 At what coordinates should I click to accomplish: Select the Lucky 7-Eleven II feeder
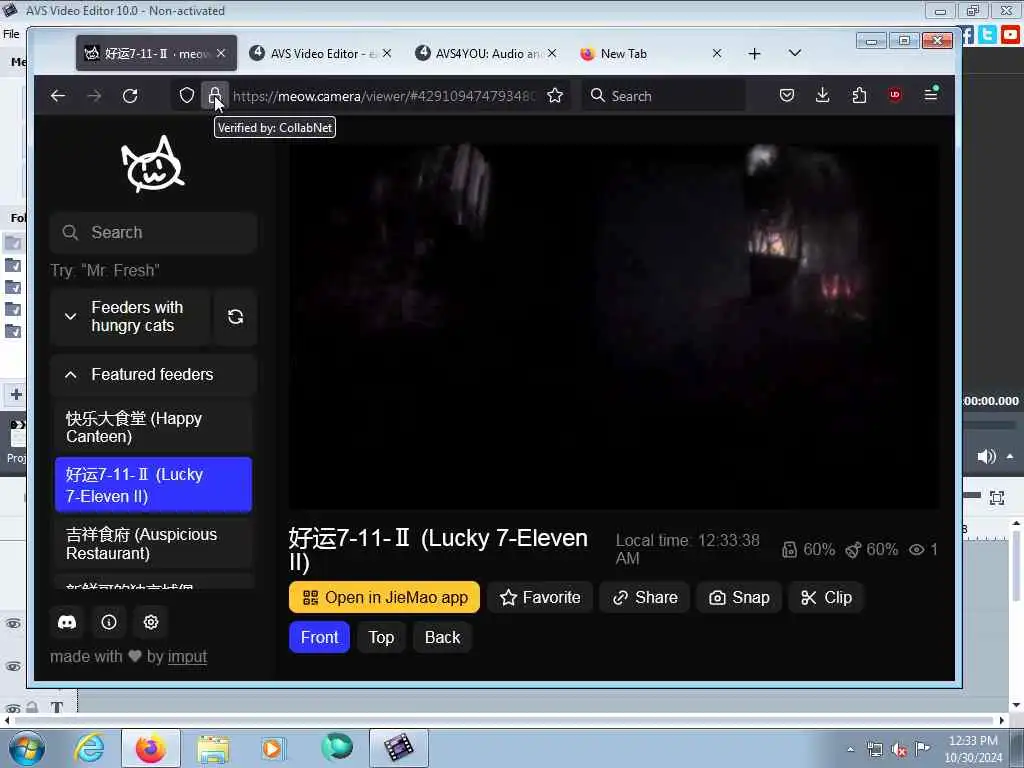coord(153,485)
